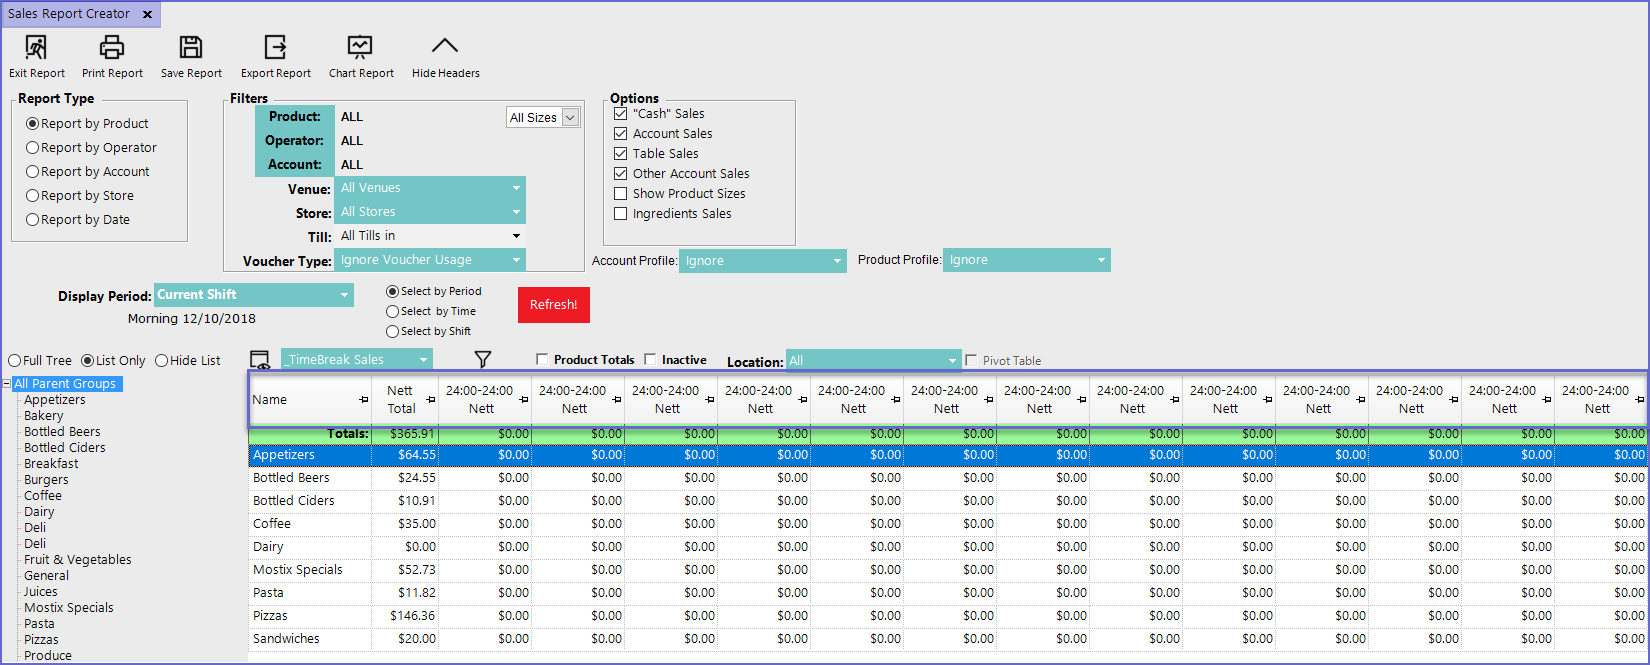Click the Hide Headers chevron icon
Viewport: 1650px width, 665px height.
tap(445, 47)
